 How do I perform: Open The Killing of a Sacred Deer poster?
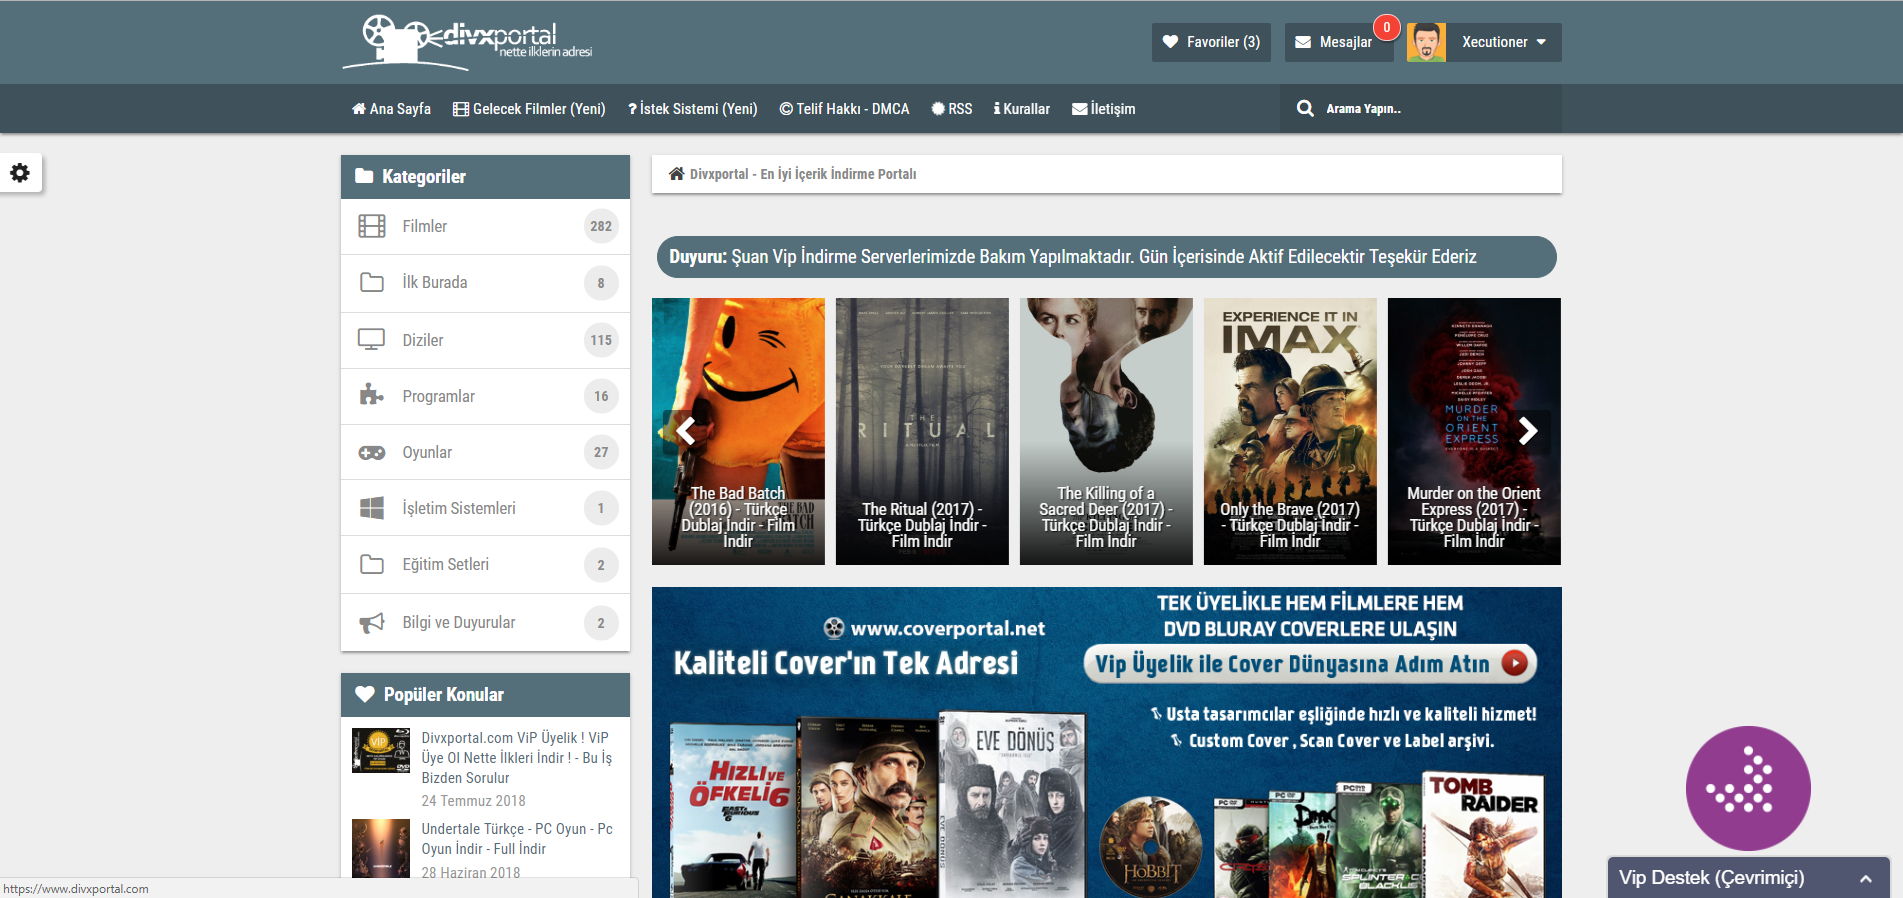[x=1106, y=431]
